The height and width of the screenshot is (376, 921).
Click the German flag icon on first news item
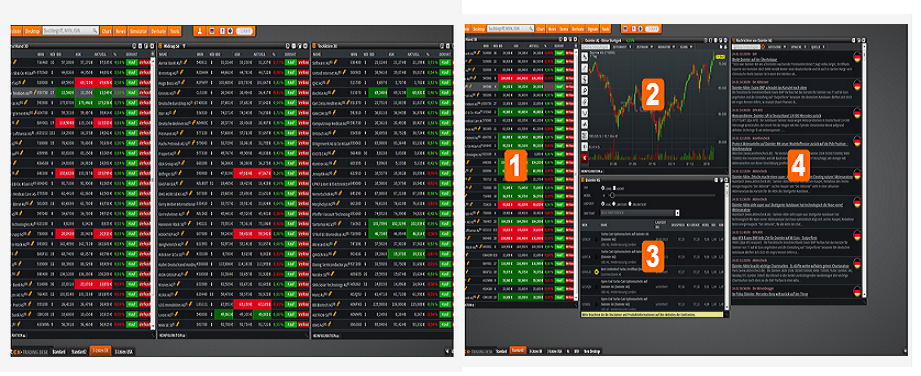tap(857, 57)
